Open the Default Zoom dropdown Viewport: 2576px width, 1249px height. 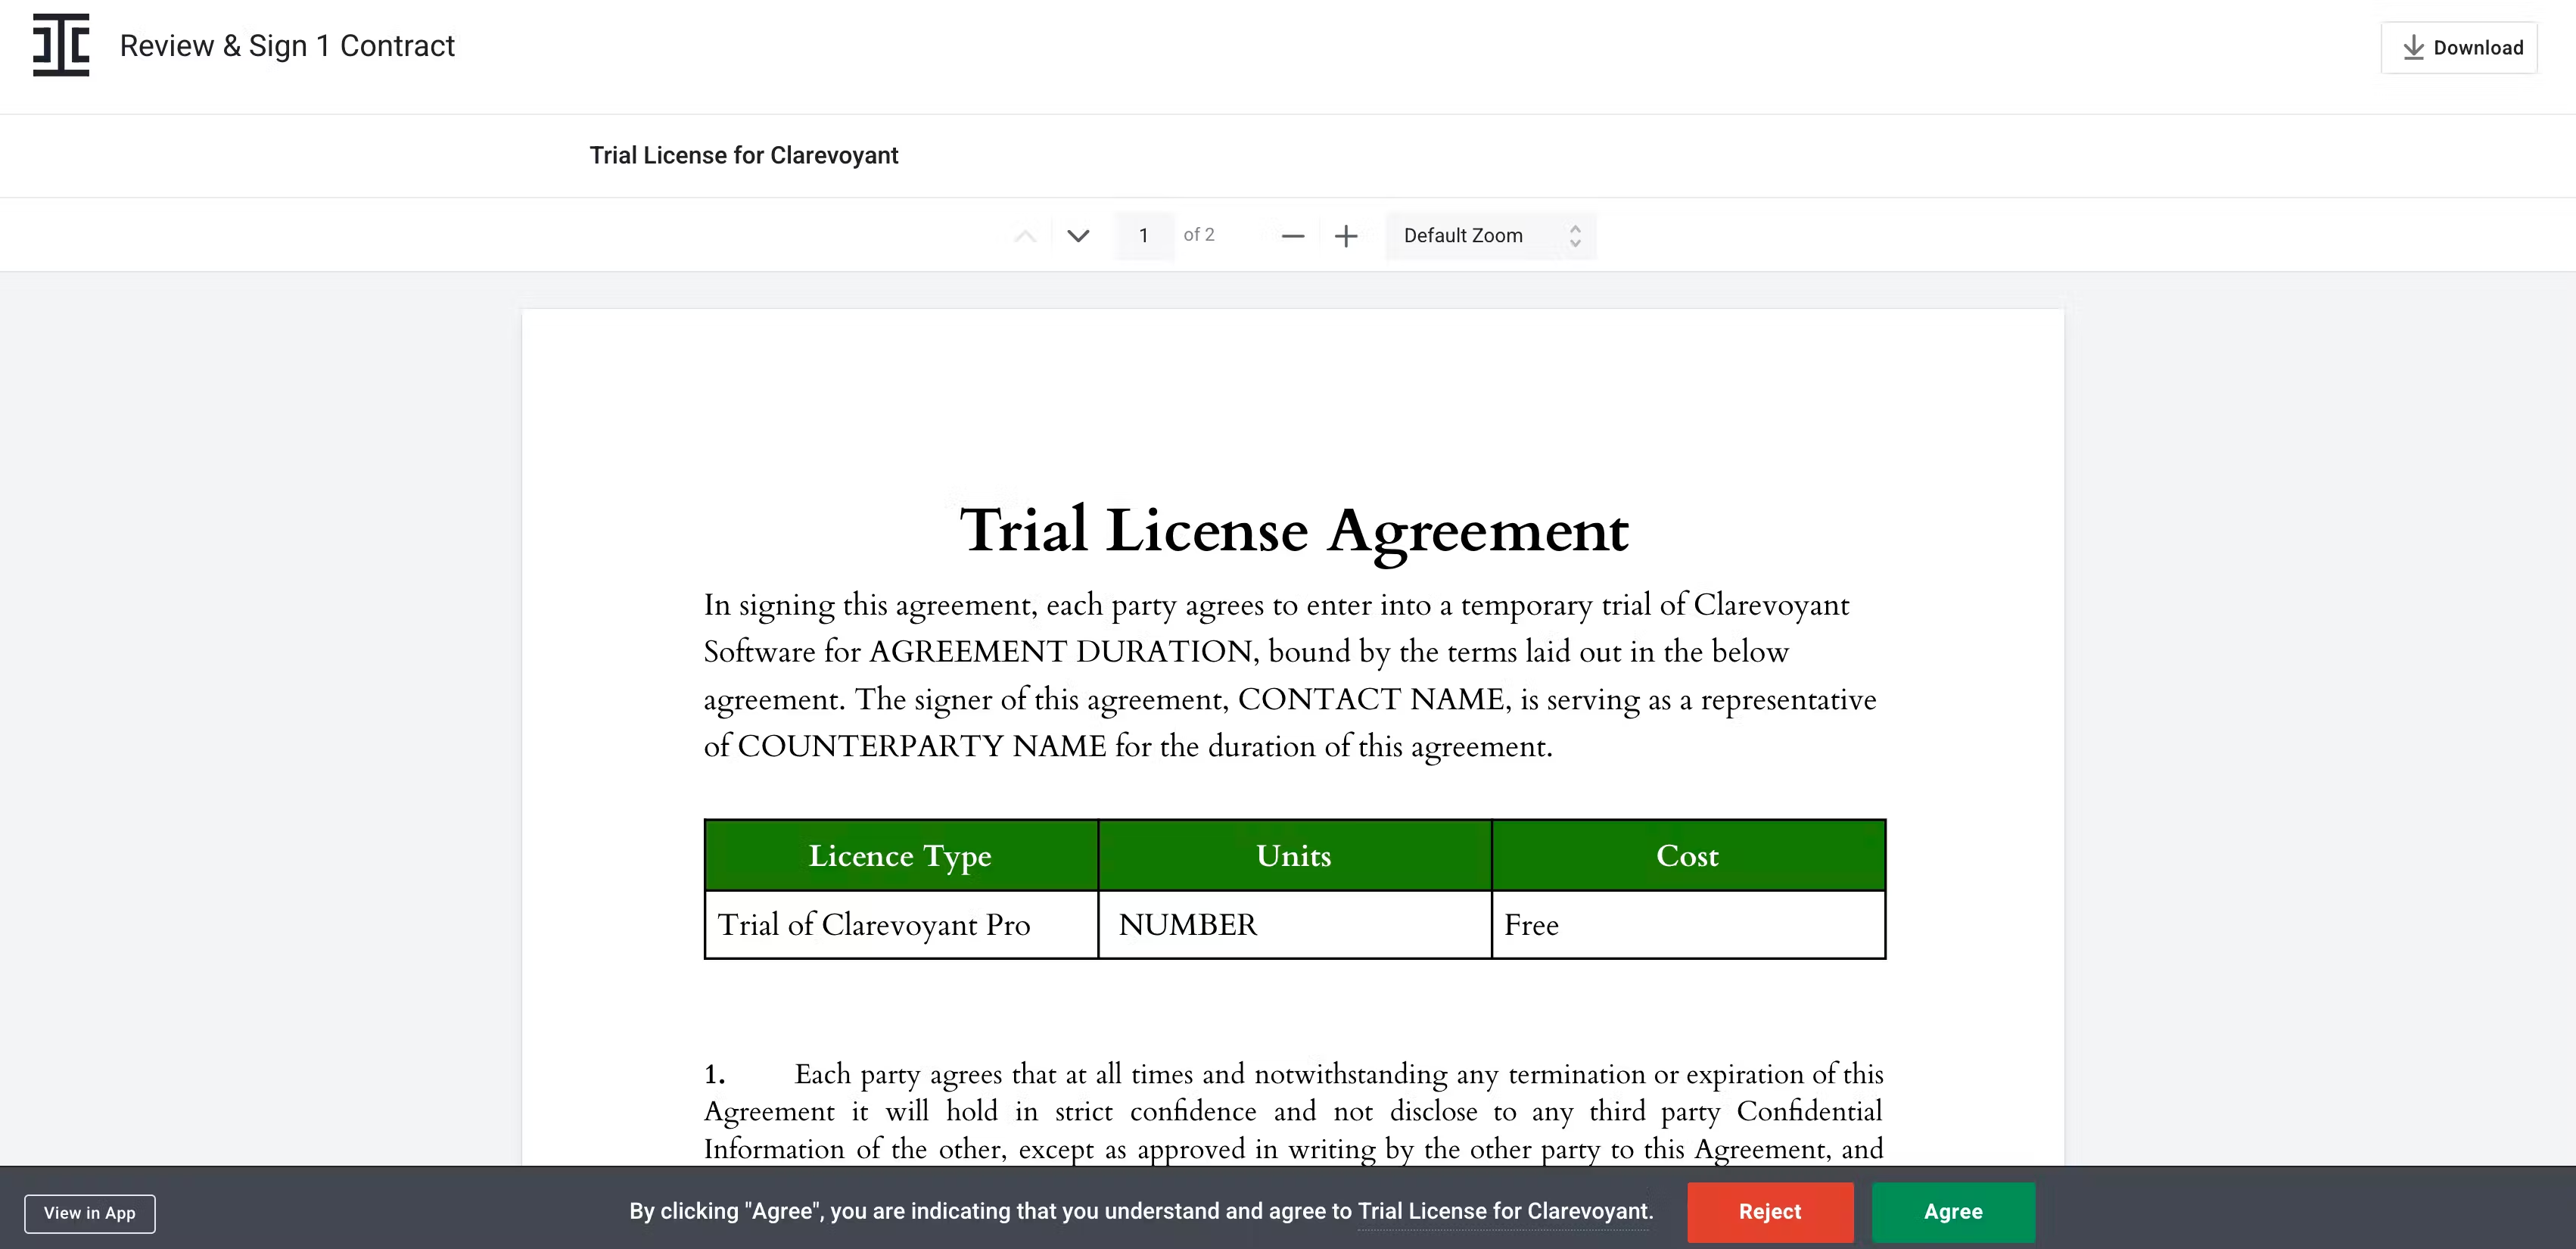[1490, 236]
